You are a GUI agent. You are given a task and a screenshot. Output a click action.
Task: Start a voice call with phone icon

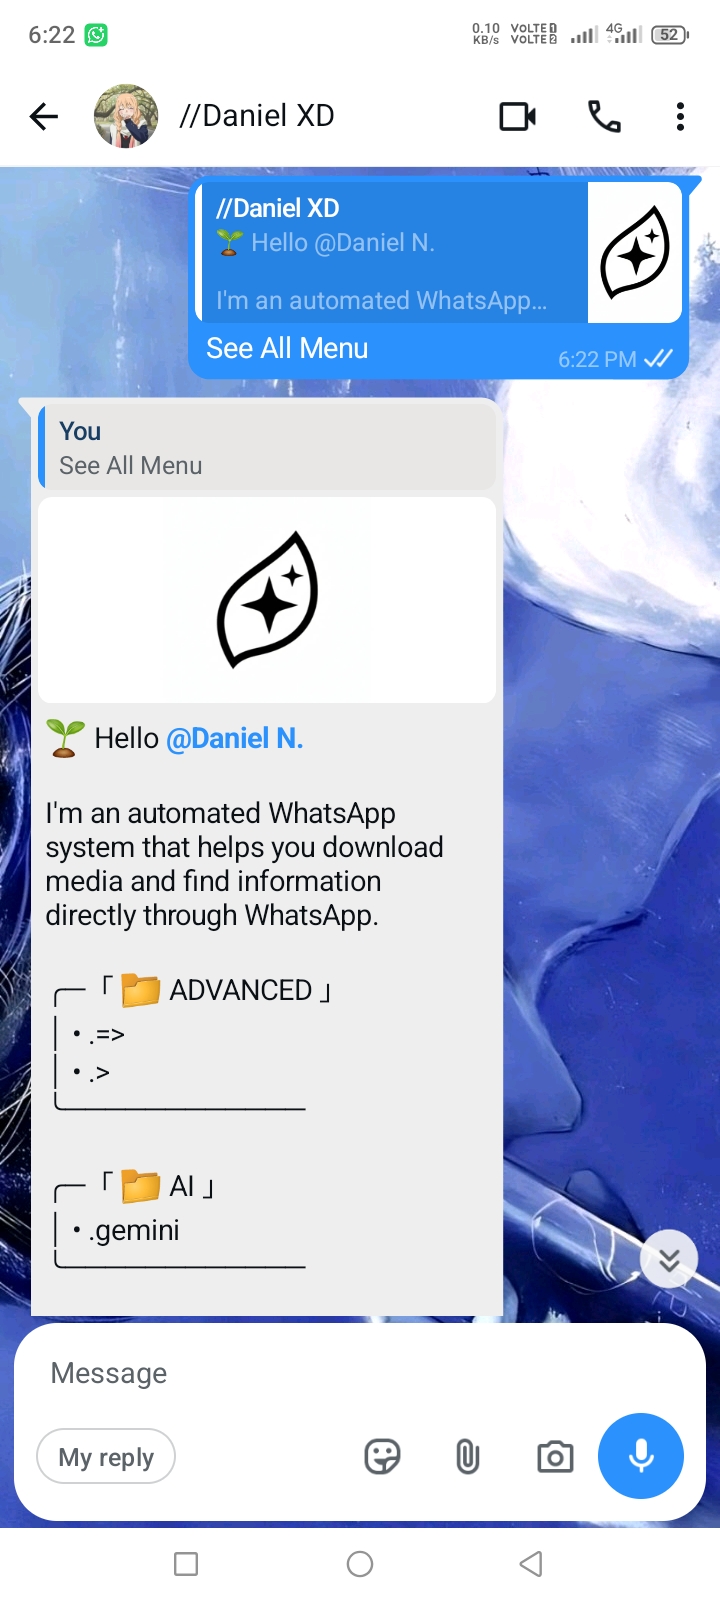coord(604,117)
